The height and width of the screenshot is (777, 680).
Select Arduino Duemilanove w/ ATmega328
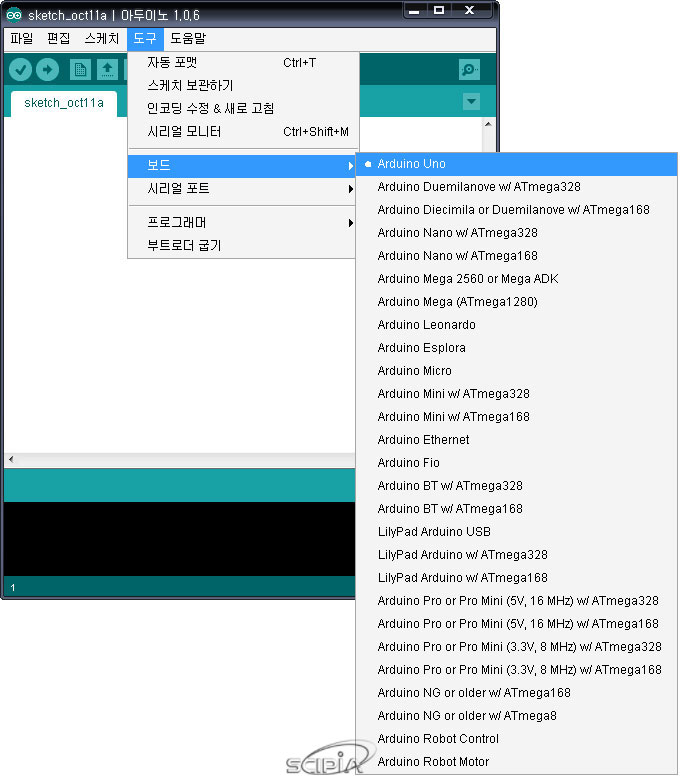pos(516,187)
